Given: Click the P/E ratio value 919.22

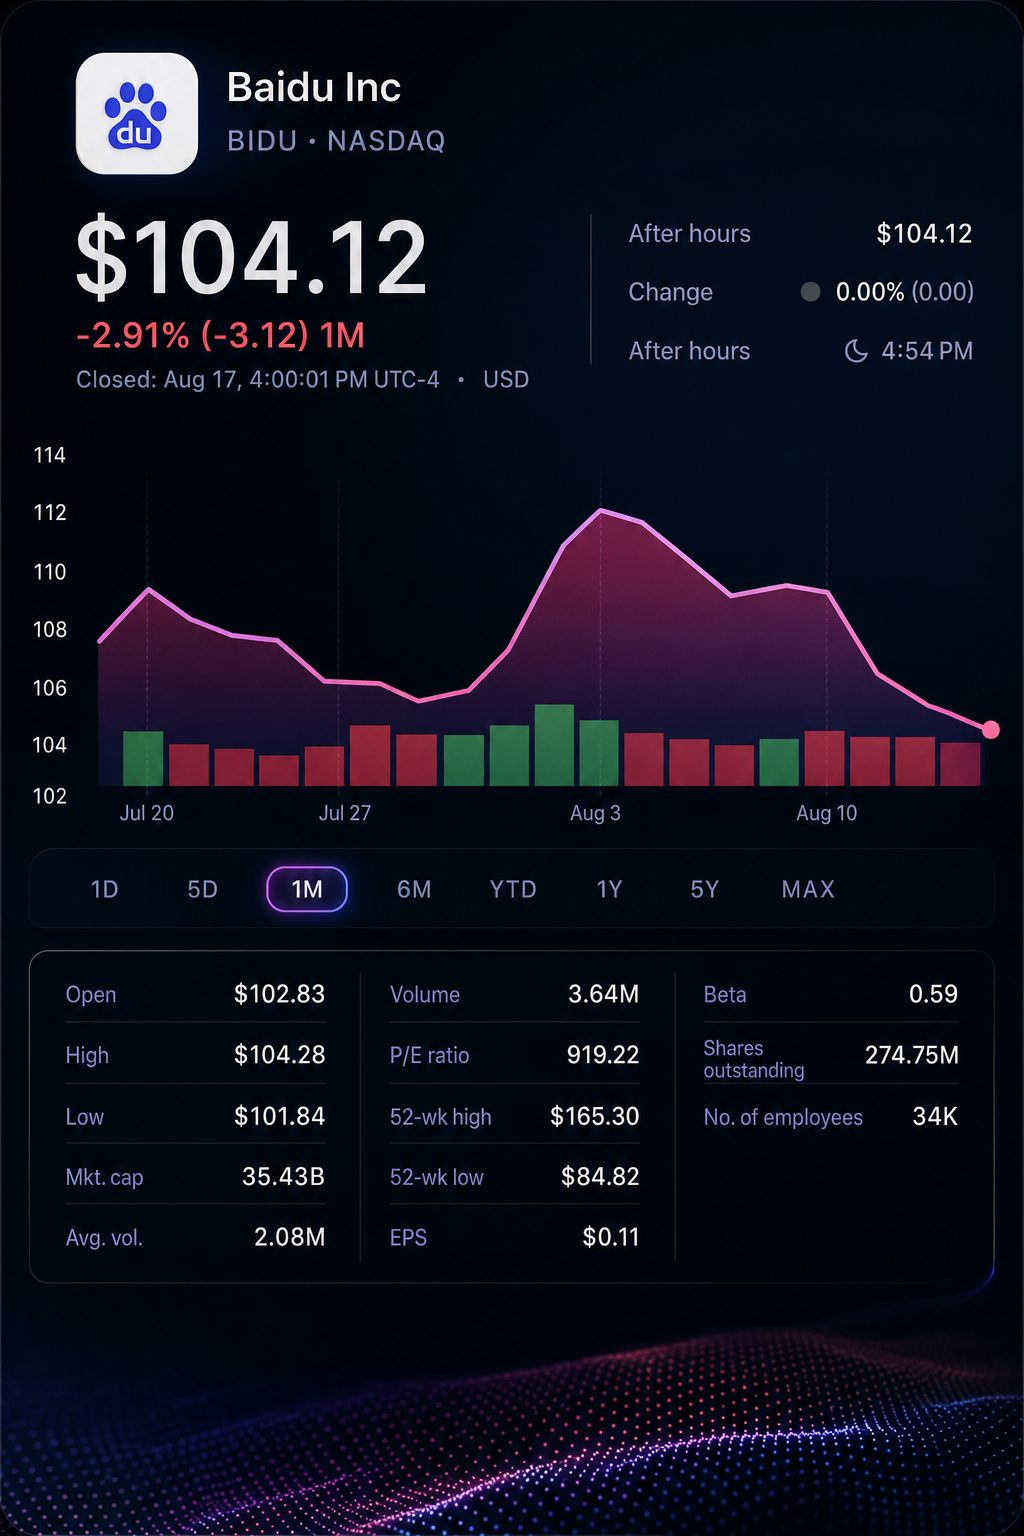Looking at the screenshot, I should coord(602,1055).
